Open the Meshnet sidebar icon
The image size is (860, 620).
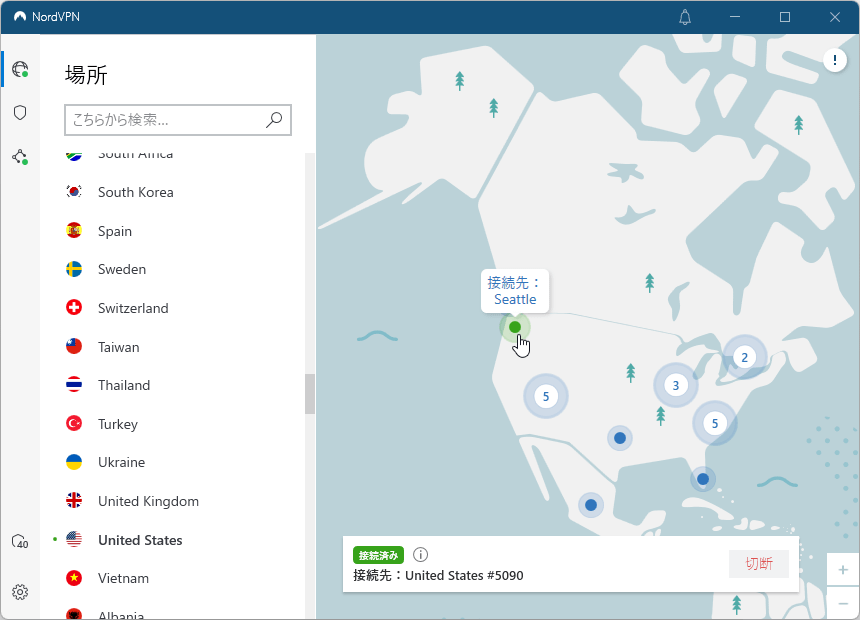pos(20,157)
